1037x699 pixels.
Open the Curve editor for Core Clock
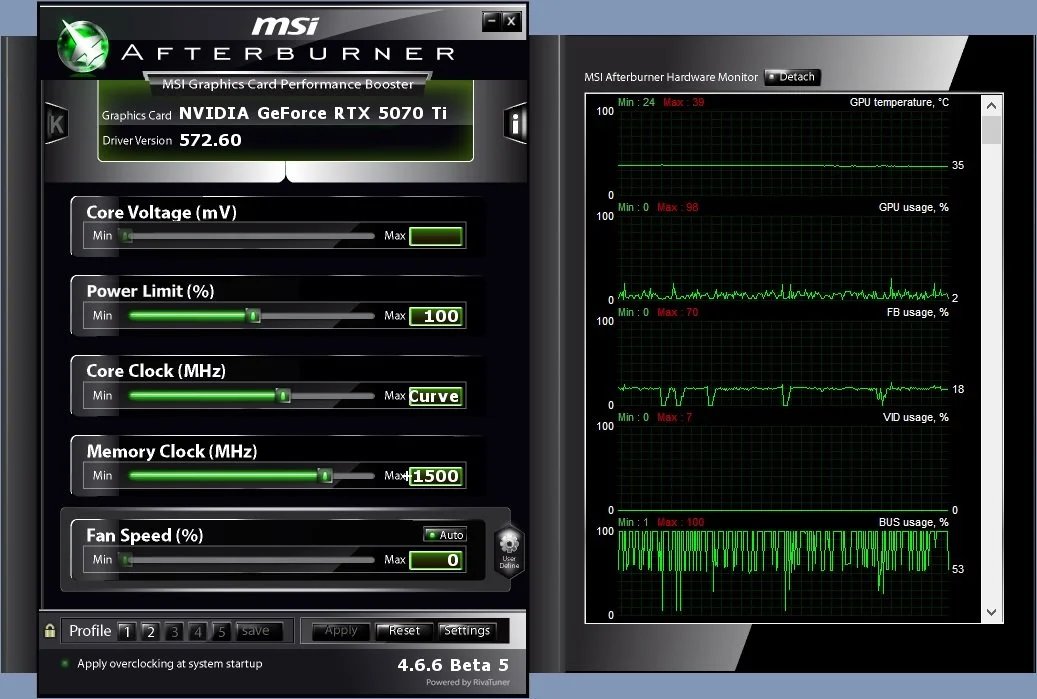pos(435,396)
